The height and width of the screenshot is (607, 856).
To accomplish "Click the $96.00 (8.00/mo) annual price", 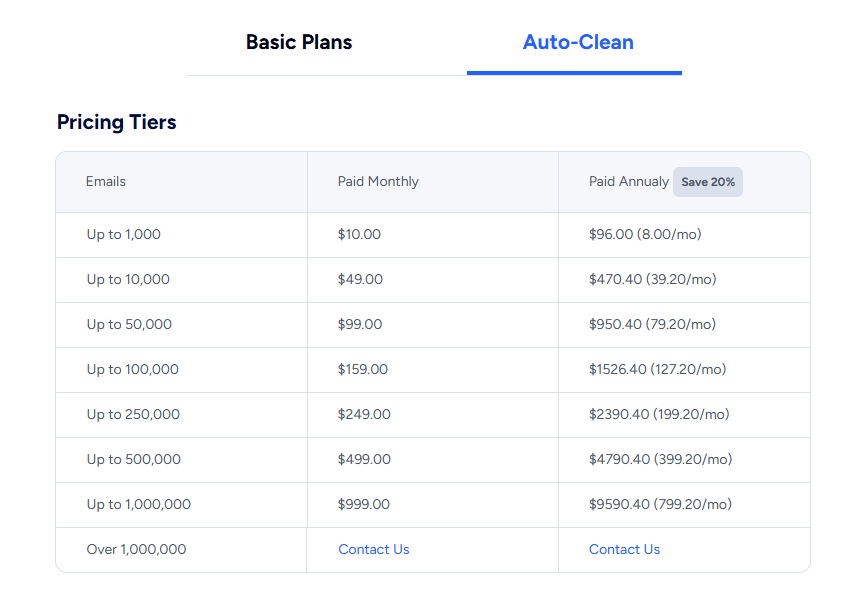I will (645, 234).
